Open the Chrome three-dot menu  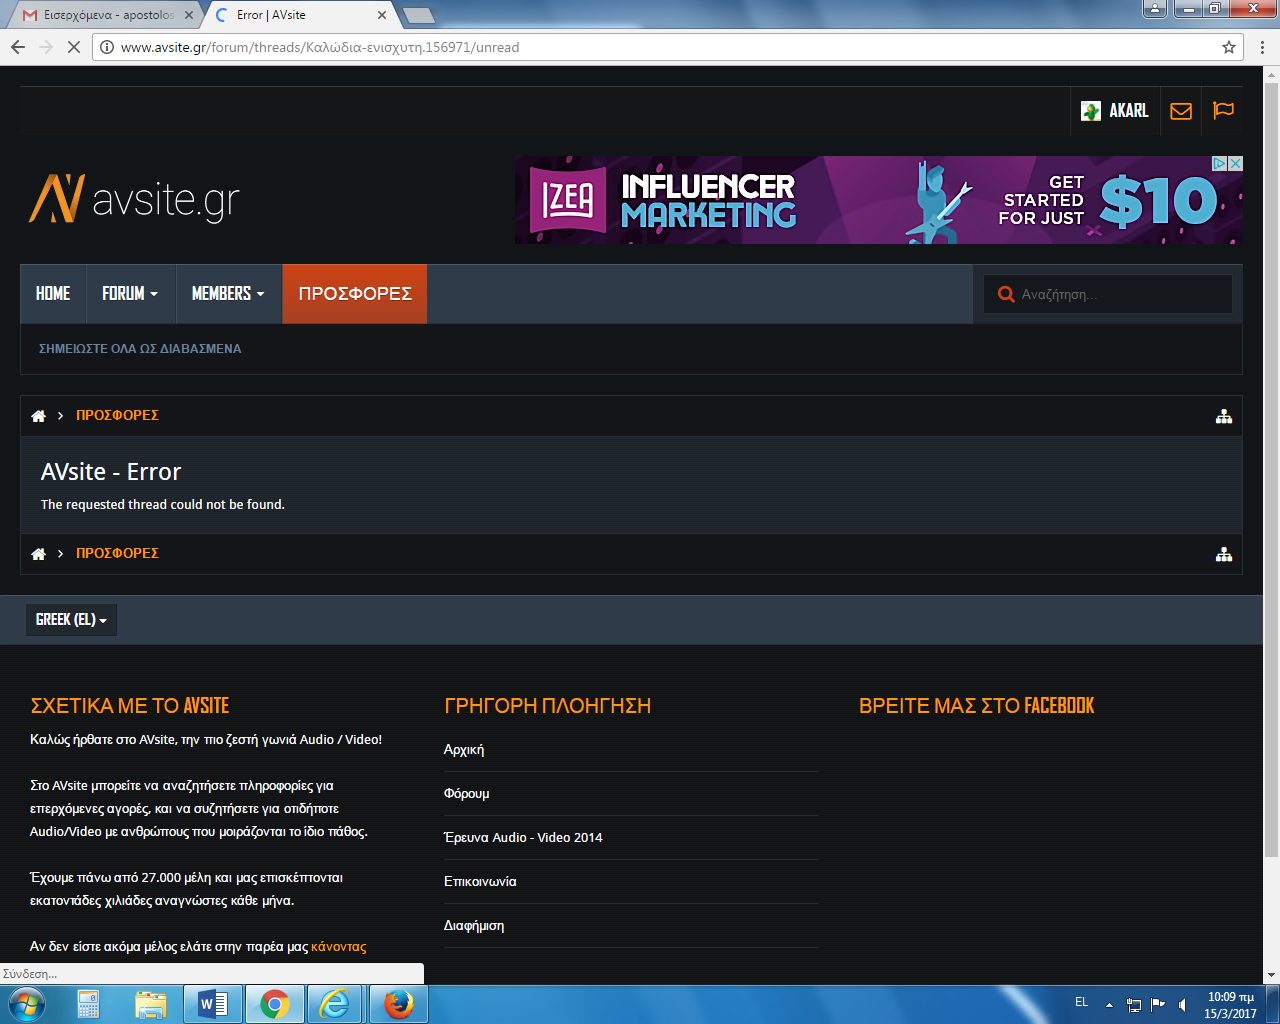click(1262, 47)
